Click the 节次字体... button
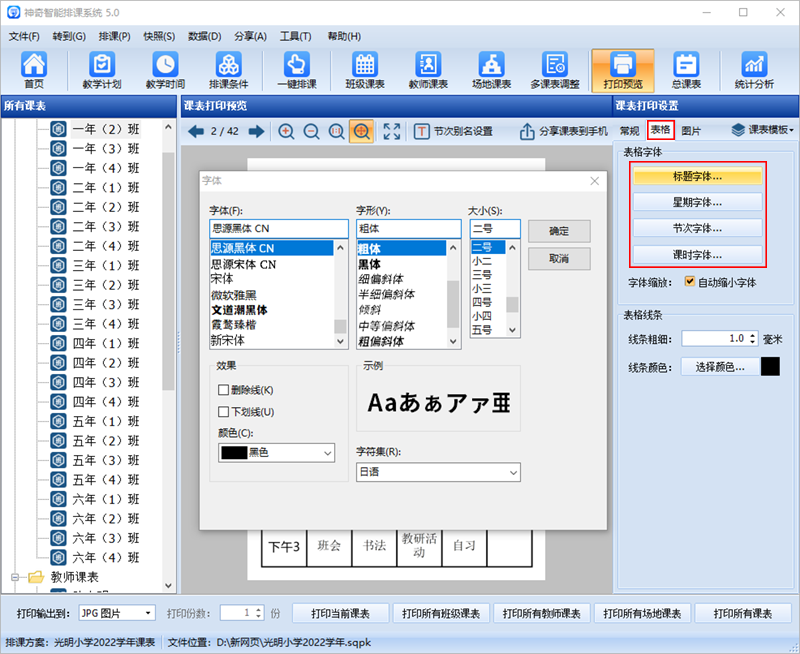800x654 pixels. click(x=697, y=229)
